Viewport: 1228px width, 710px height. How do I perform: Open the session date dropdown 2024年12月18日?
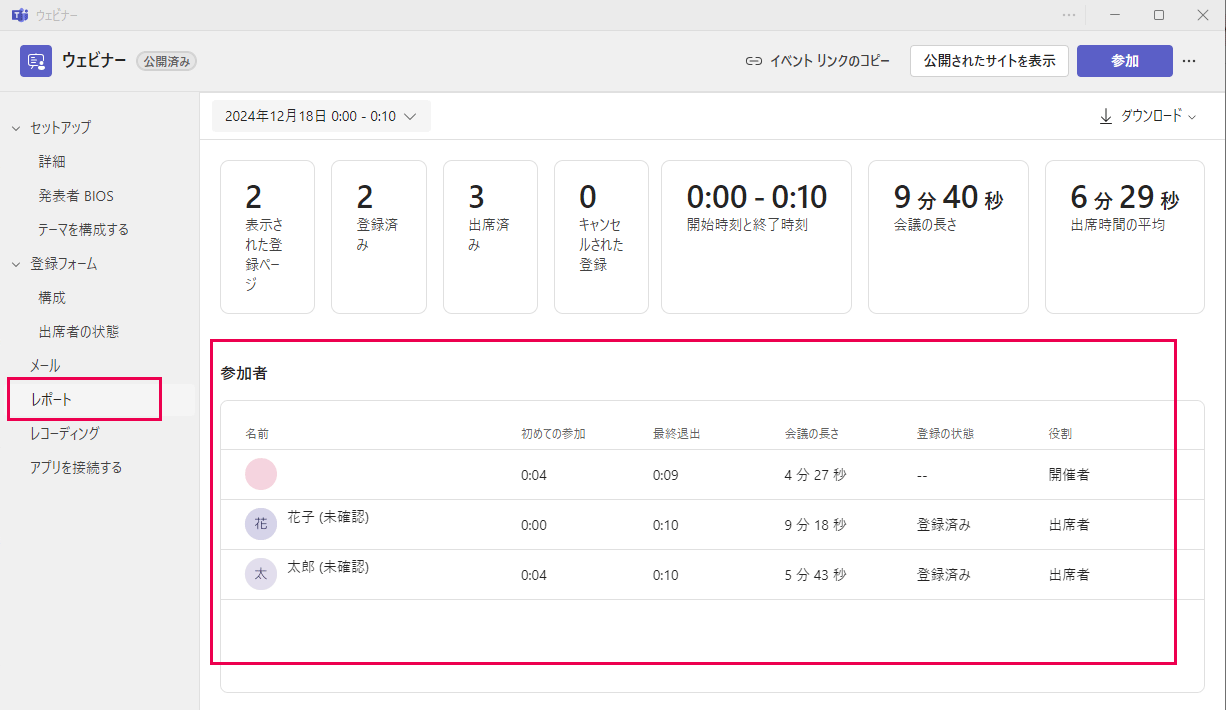coord(321,116)
